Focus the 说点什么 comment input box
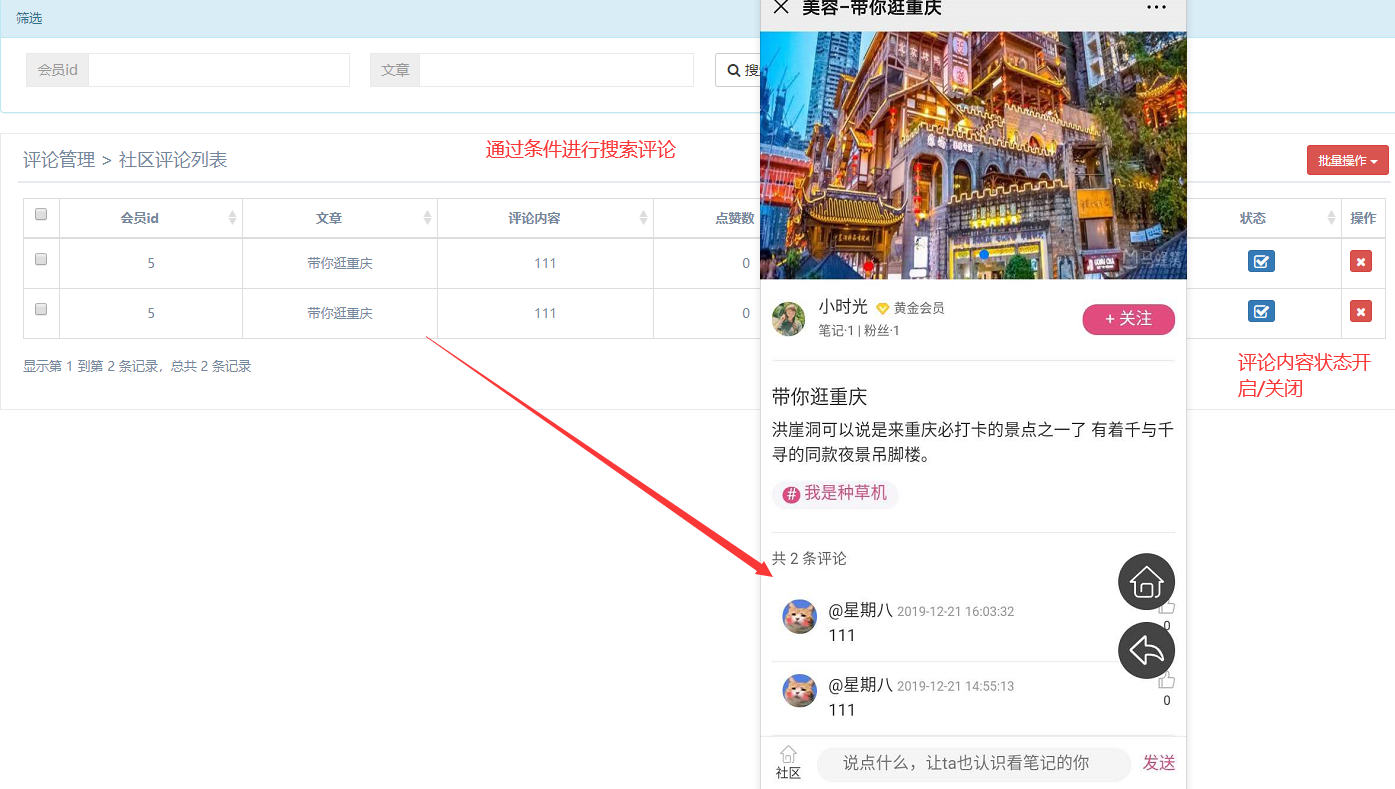Screen dimensions: 1395x789 click(x=974, y=763)
